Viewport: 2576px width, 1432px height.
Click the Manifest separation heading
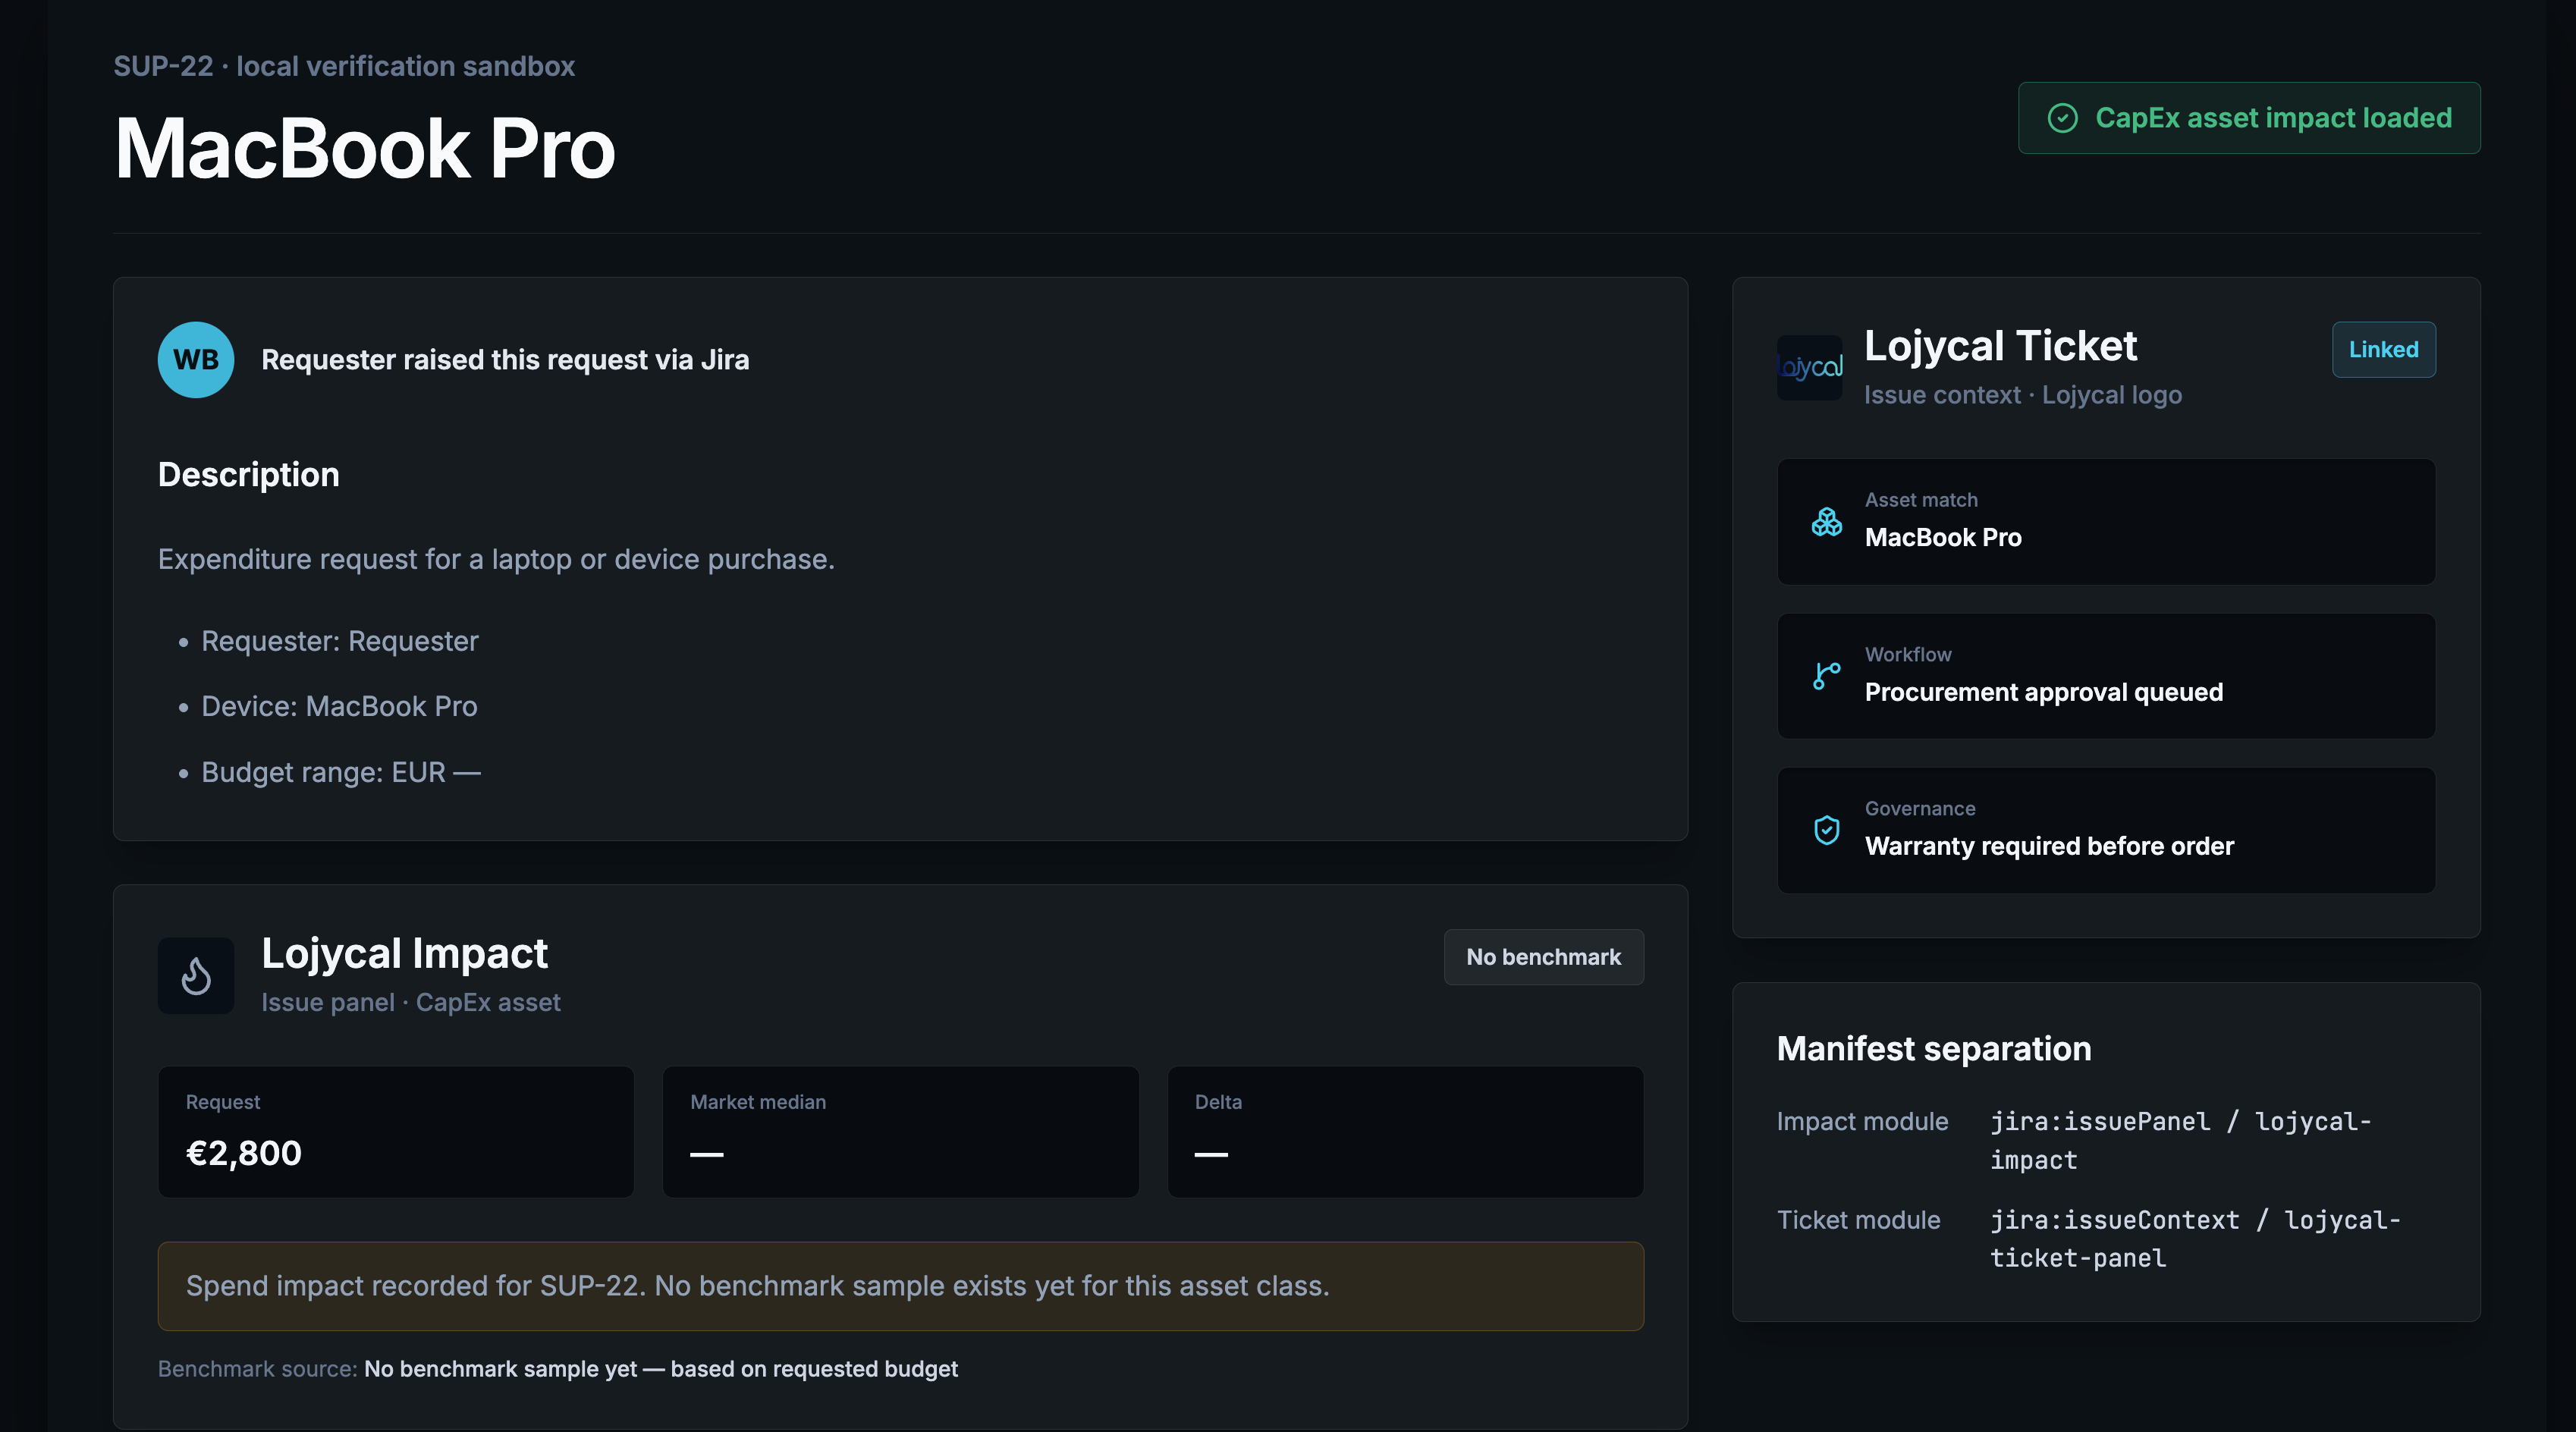tap(1934, 1048)
